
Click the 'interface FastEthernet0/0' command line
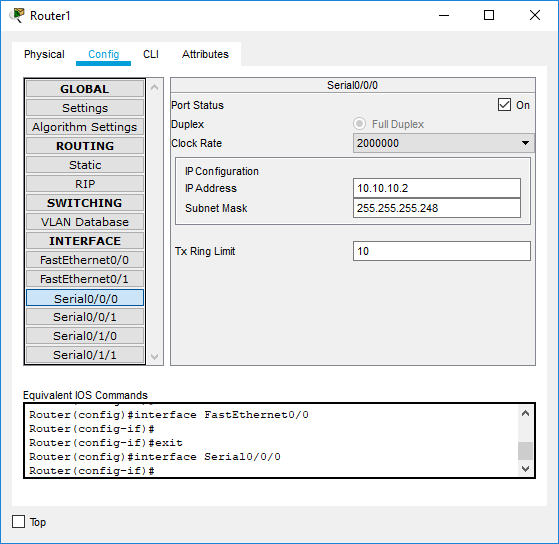coord(169,415)
